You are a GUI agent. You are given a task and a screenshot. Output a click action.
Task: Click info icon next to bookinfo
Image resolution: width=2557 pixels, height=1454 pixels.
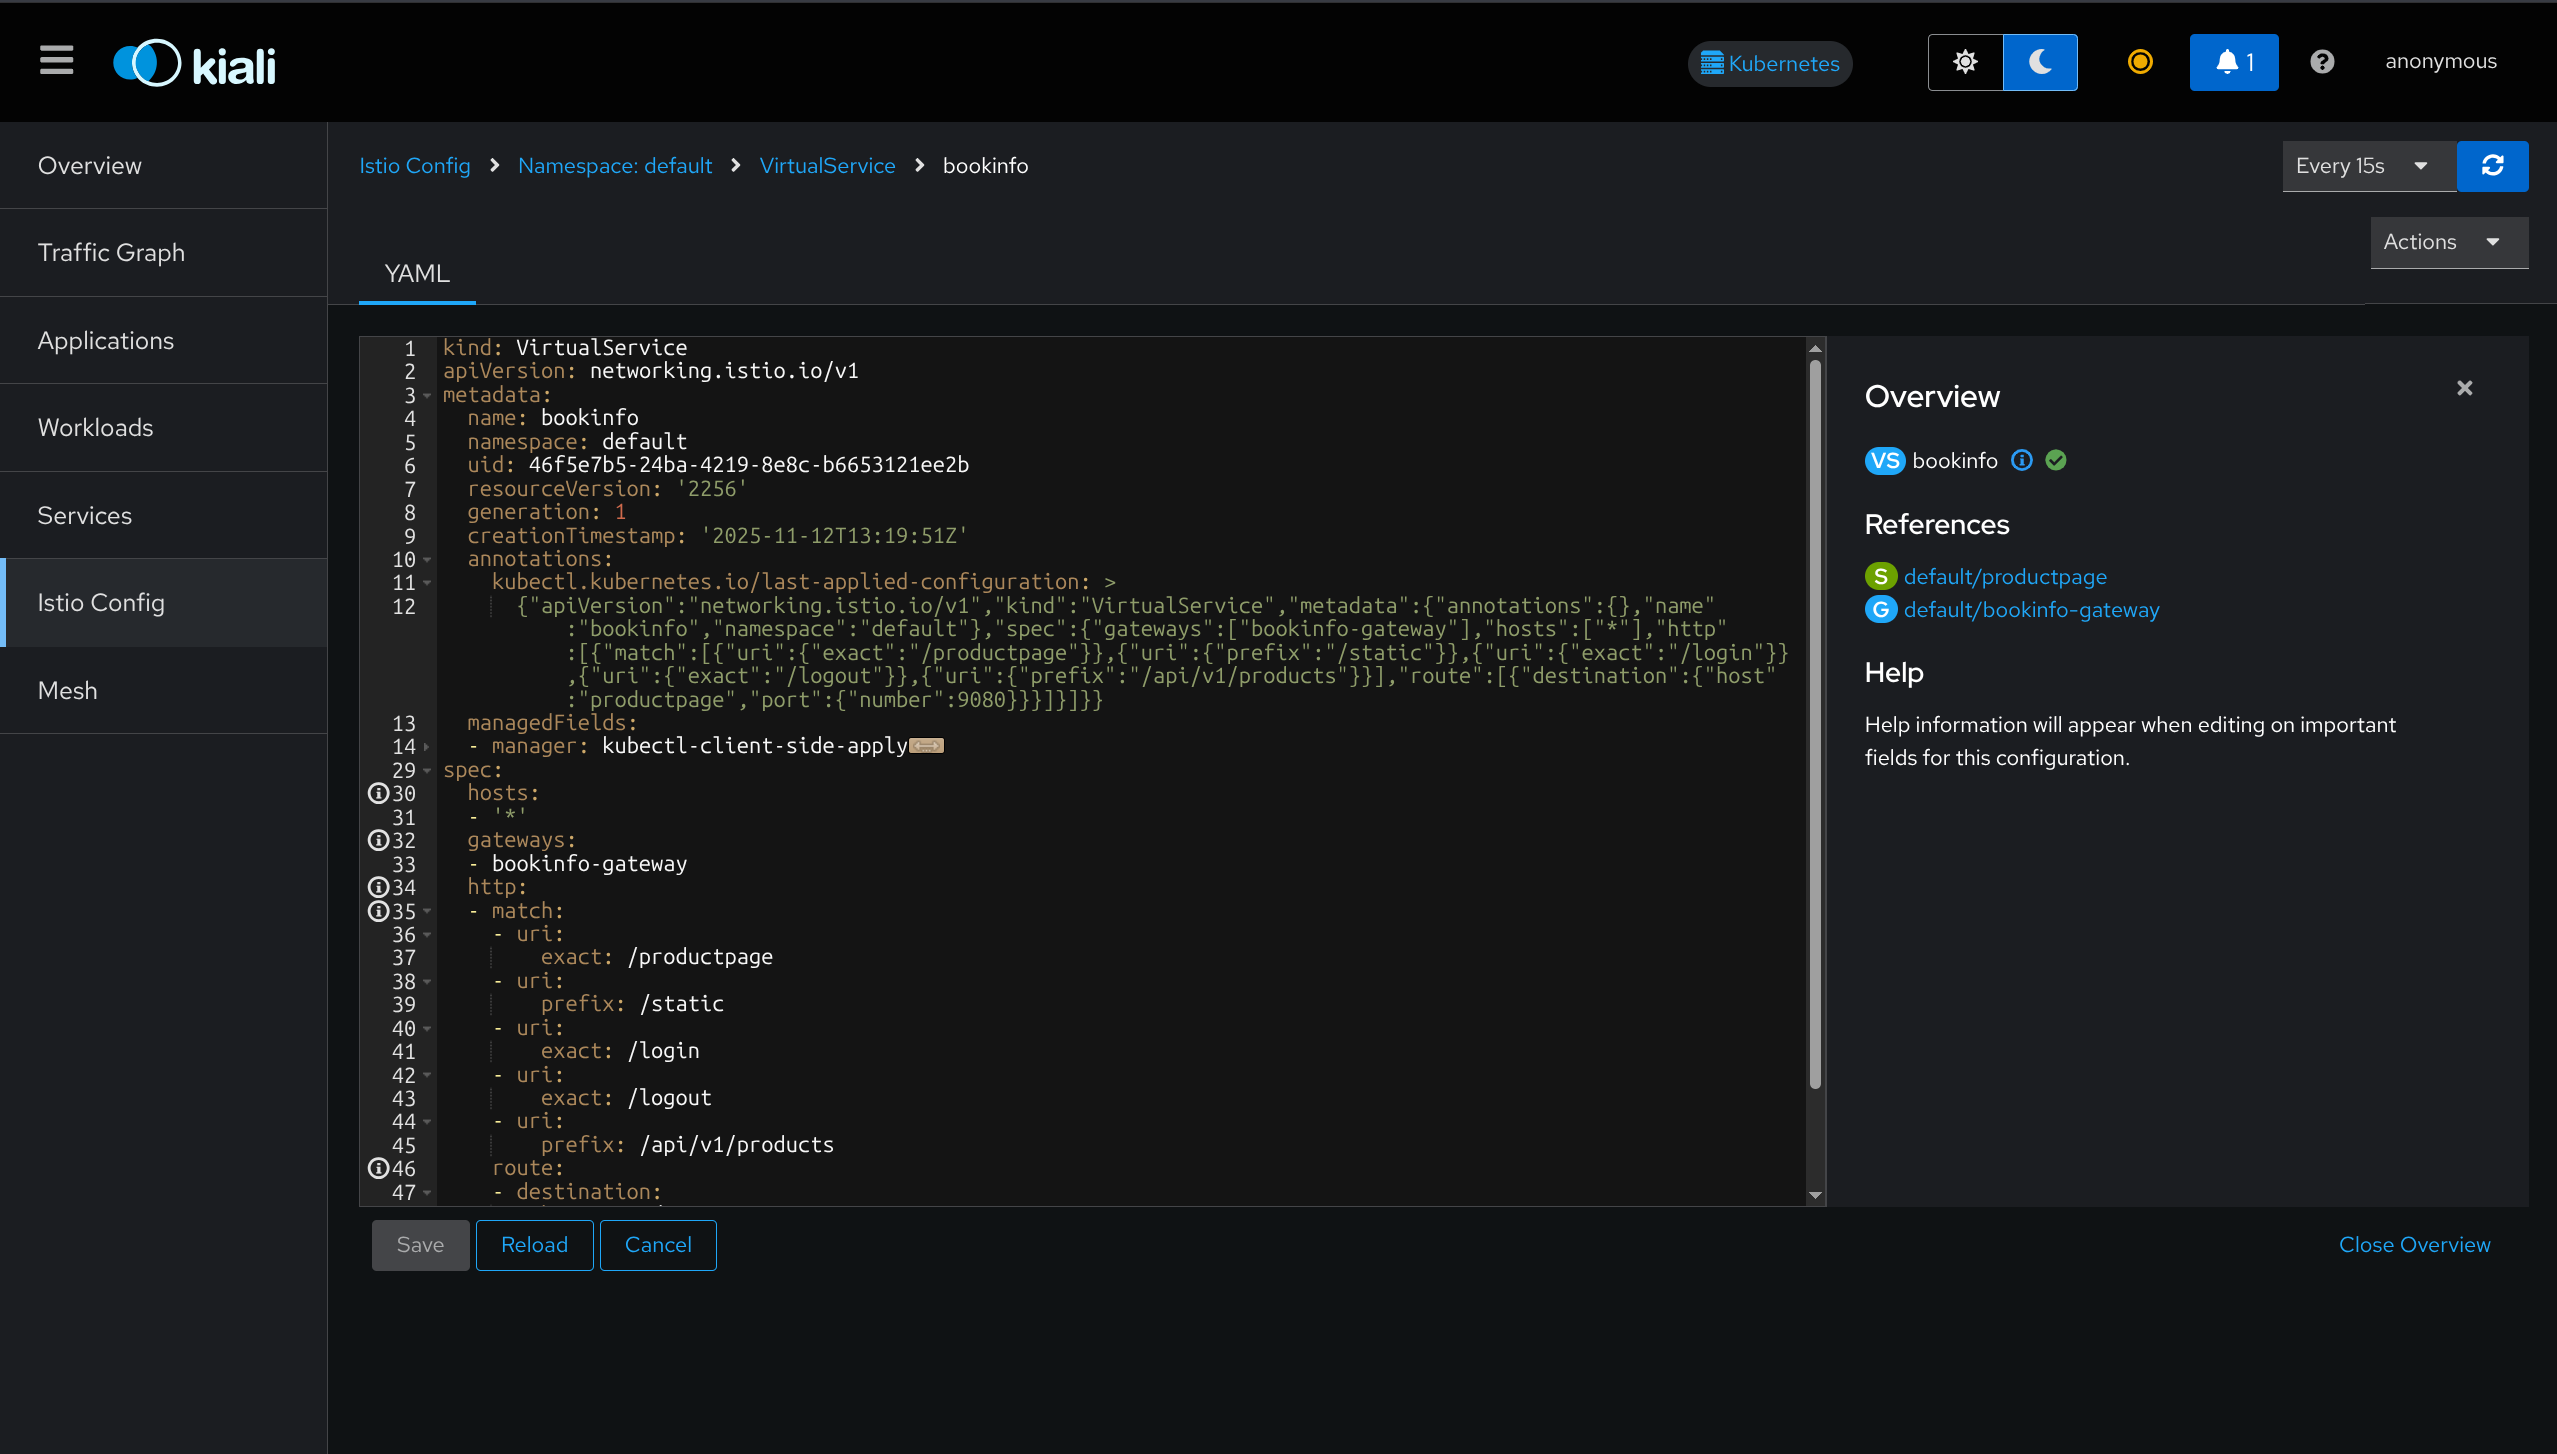tap(2022, 460)
